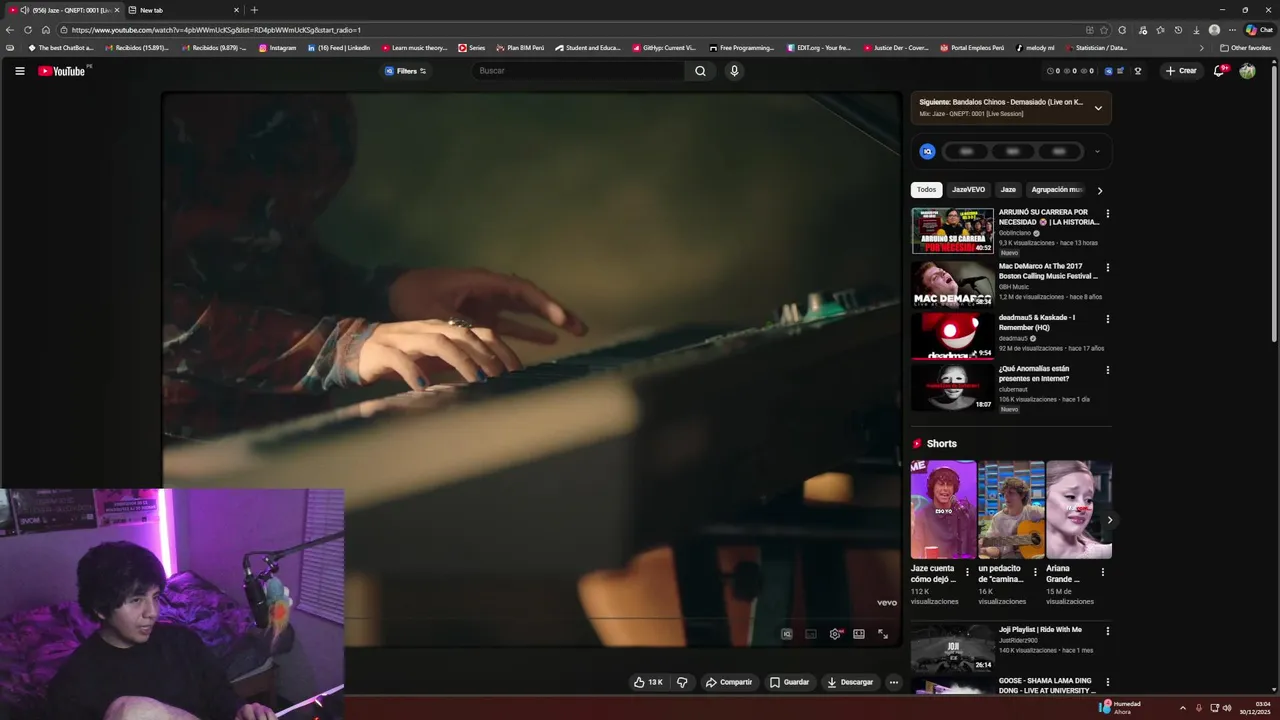
Task: Open the Humedad weather widget in taskbar
Action: [x=1120, y=707]
